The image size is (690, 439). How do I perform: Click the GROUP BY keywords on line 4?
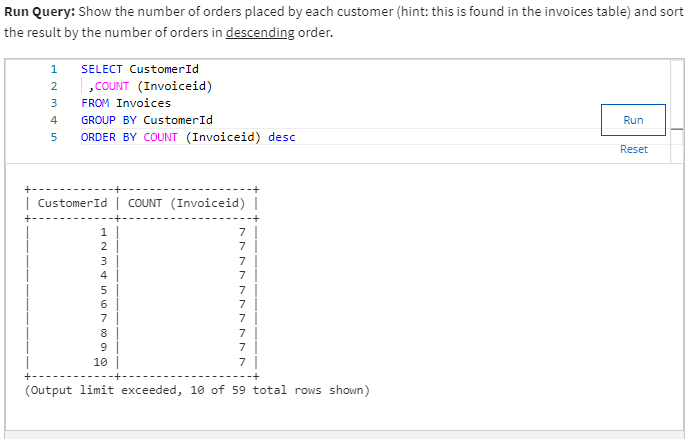click(x=108, y=120)
